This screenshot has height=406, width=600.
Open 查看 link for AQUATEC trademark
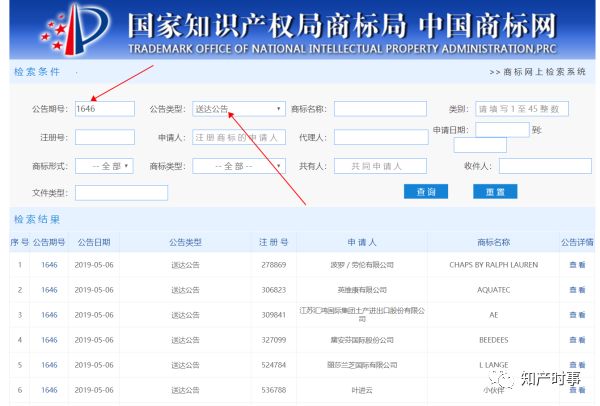577,290
